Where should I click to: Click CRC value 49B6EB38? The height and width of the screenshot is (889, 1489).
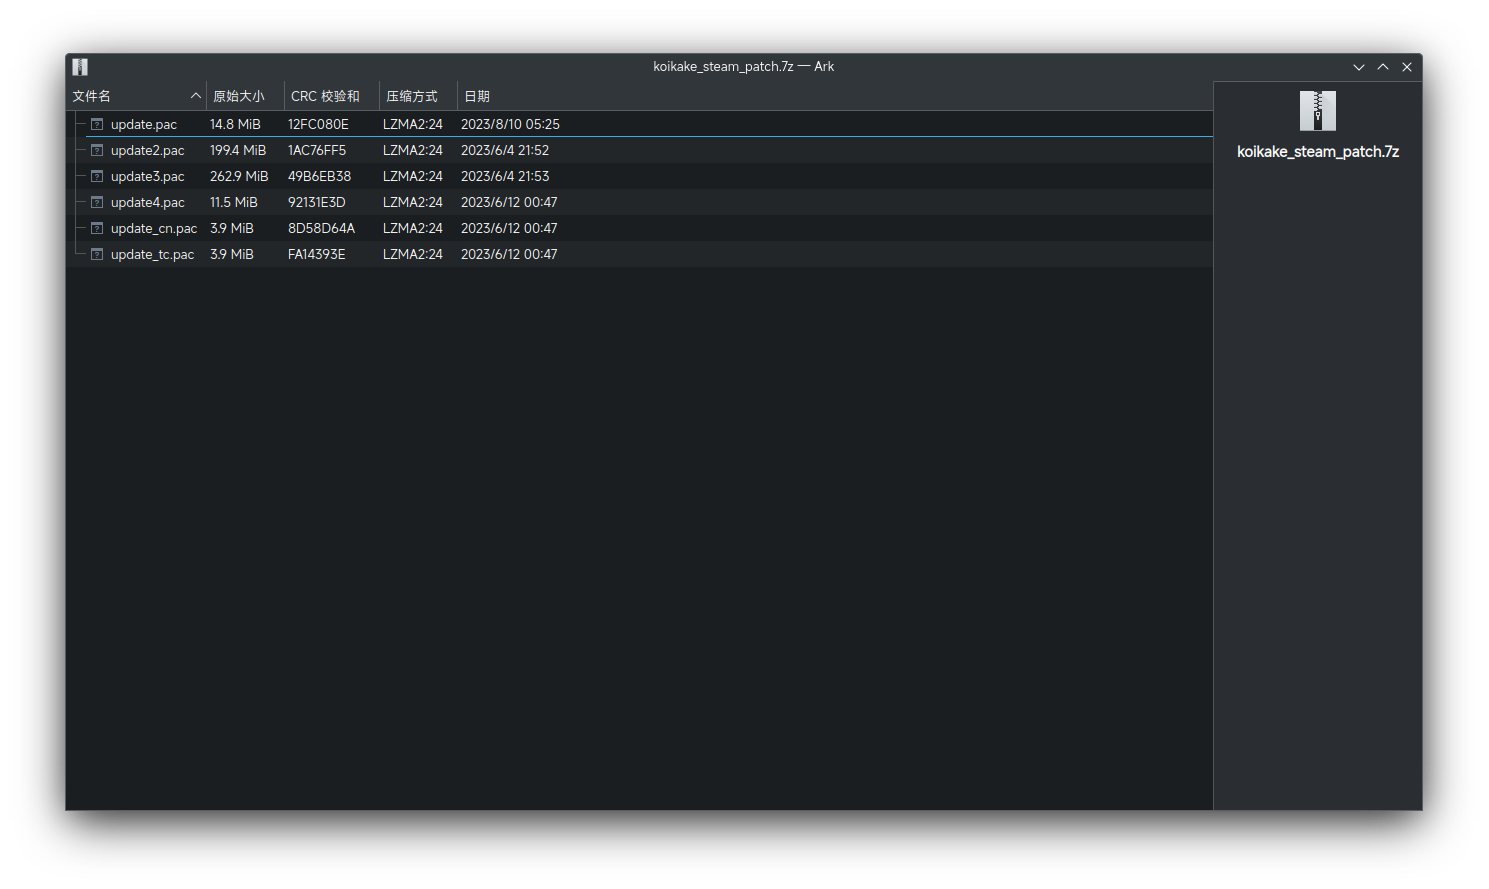(x=320, y=176)
